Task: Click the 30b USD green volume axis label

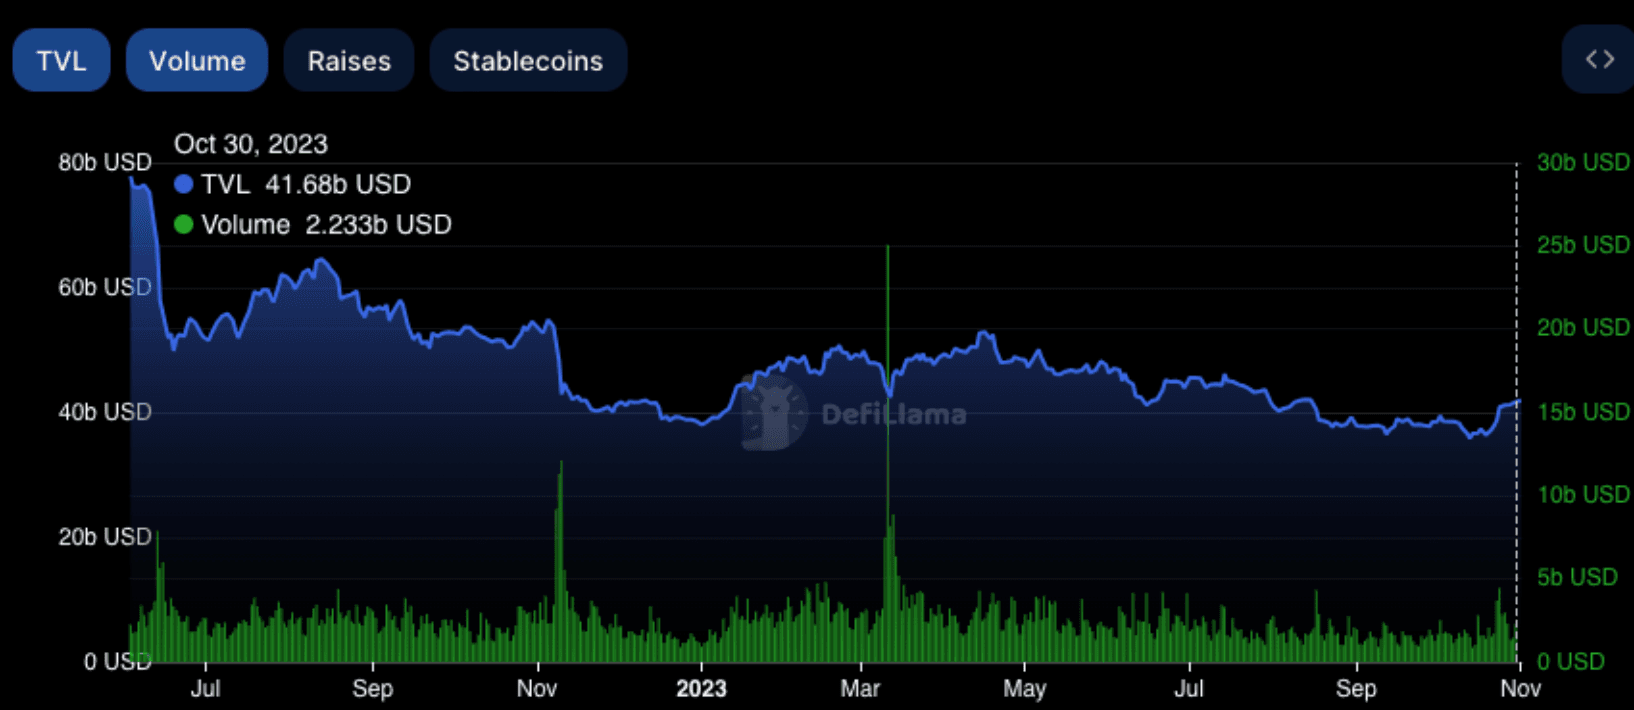Action: 1582,162
